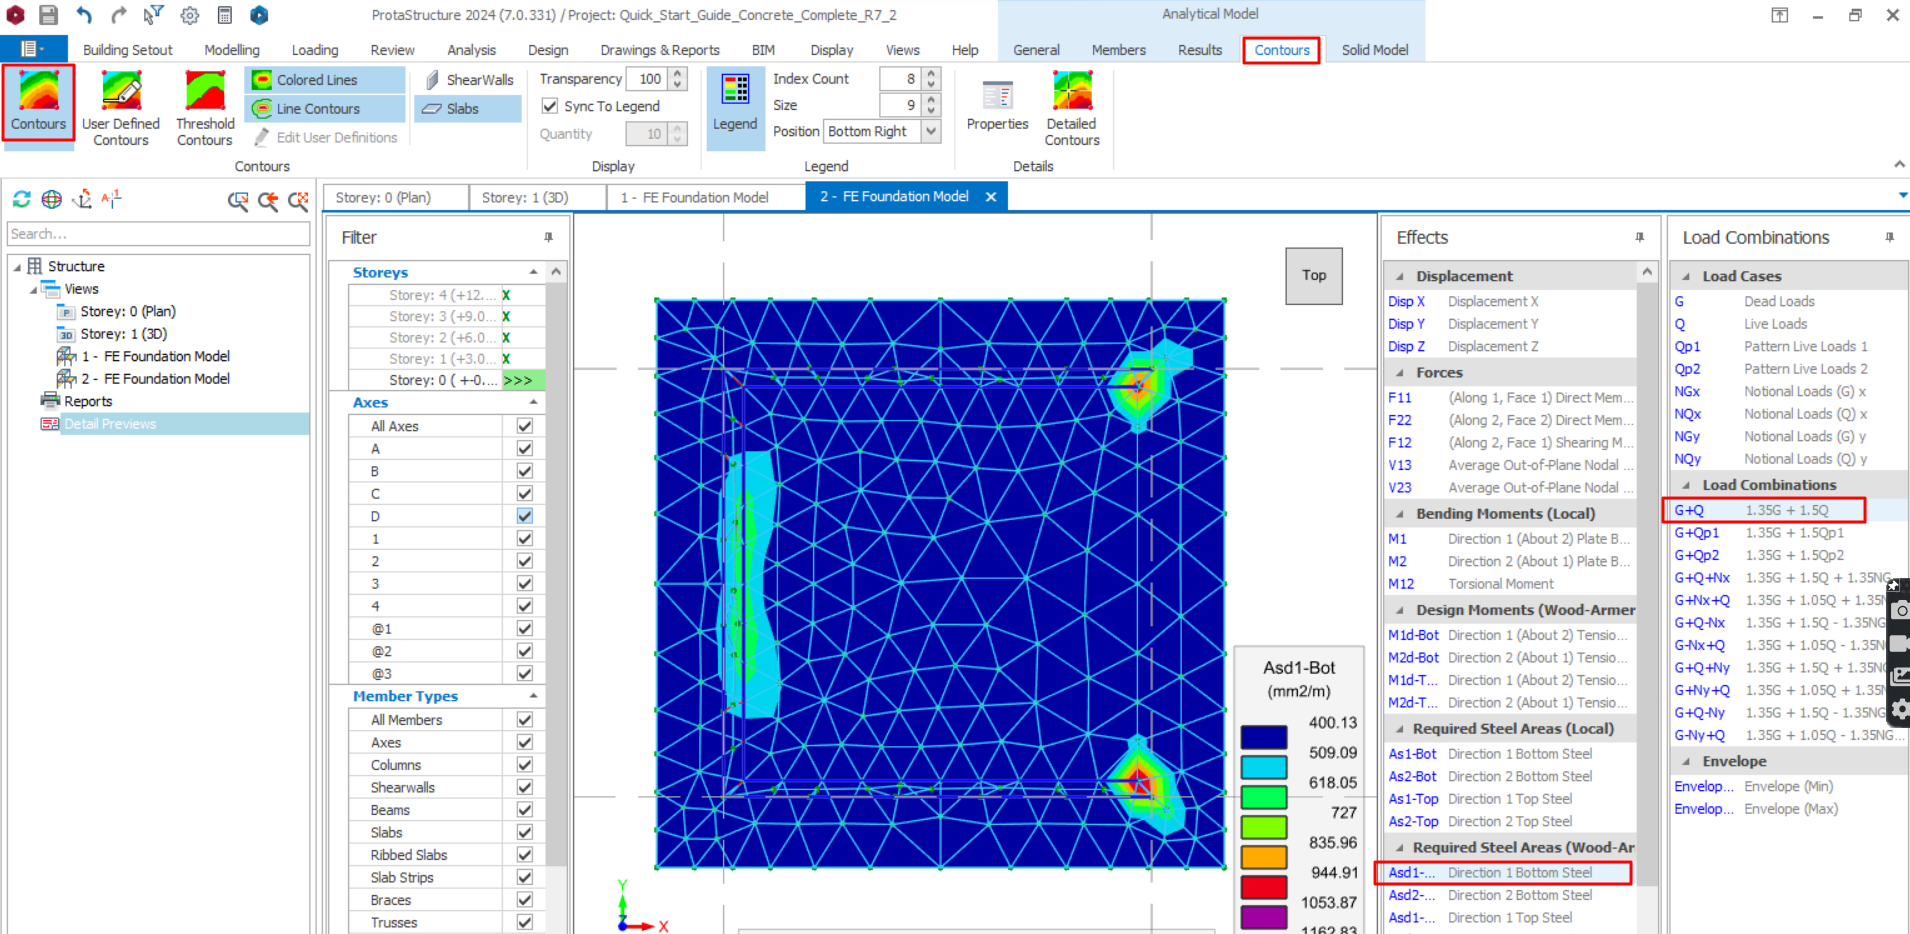This screenshot has width=1910, height=934.
Task: Click the Contours icon in the ribbon
Action: [x=38, y=102]
